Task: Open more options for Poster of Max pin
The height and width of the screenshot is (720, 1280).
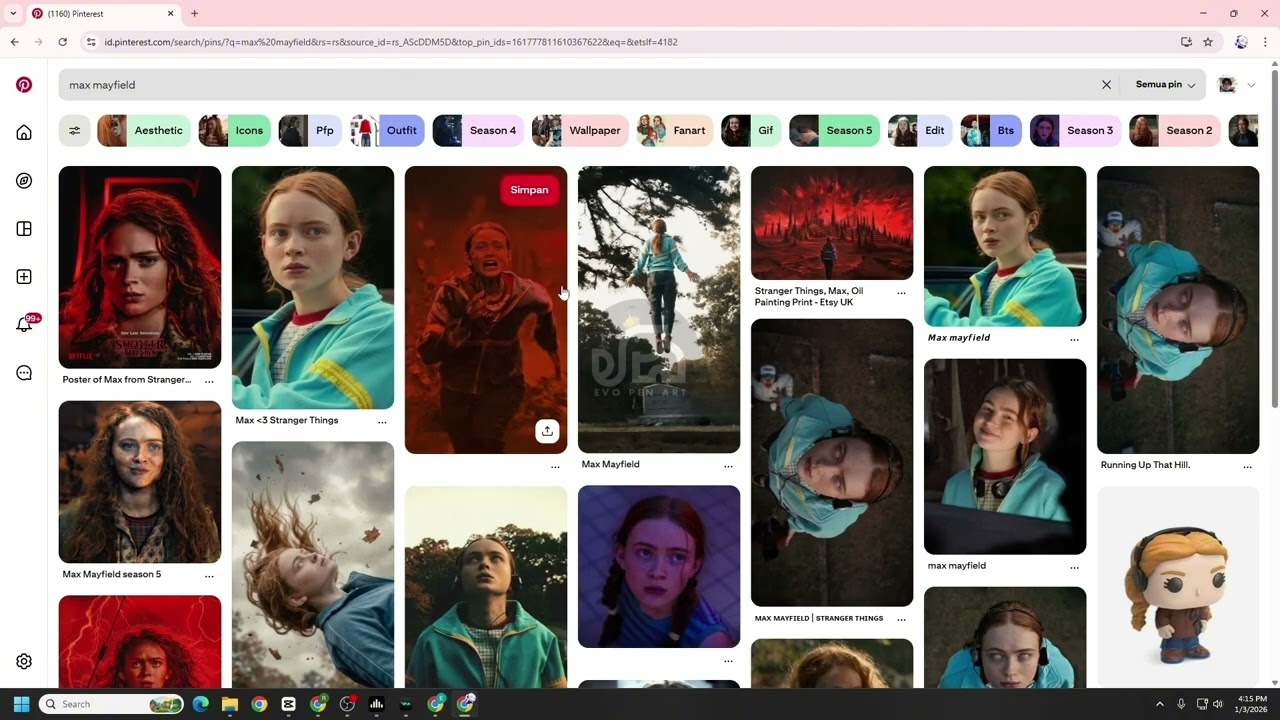Action: pyautogui.click(x=209, y=380)
